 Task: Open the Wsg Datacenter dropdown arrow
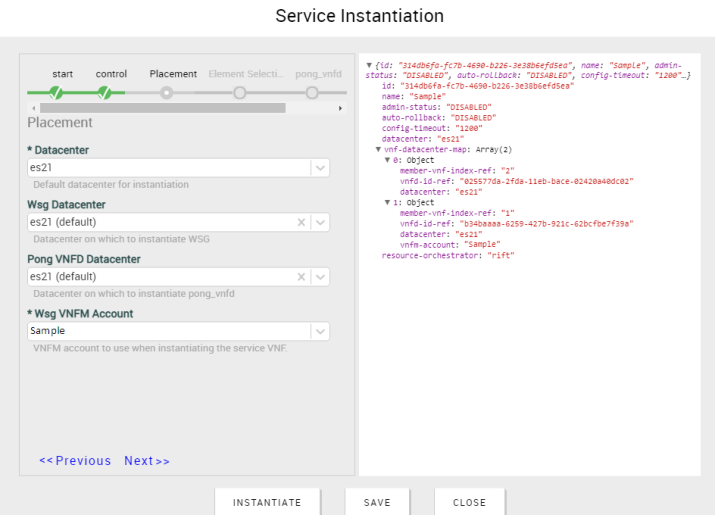point(320,222)
